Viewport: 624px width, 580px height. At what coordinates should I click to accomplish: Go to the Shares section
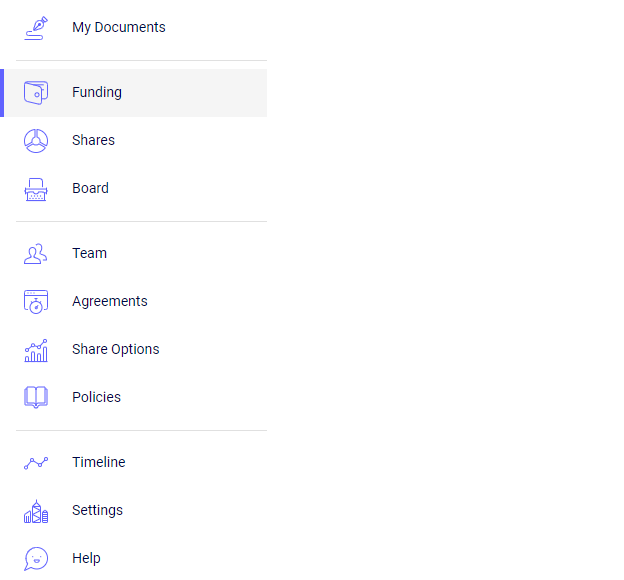93,141
